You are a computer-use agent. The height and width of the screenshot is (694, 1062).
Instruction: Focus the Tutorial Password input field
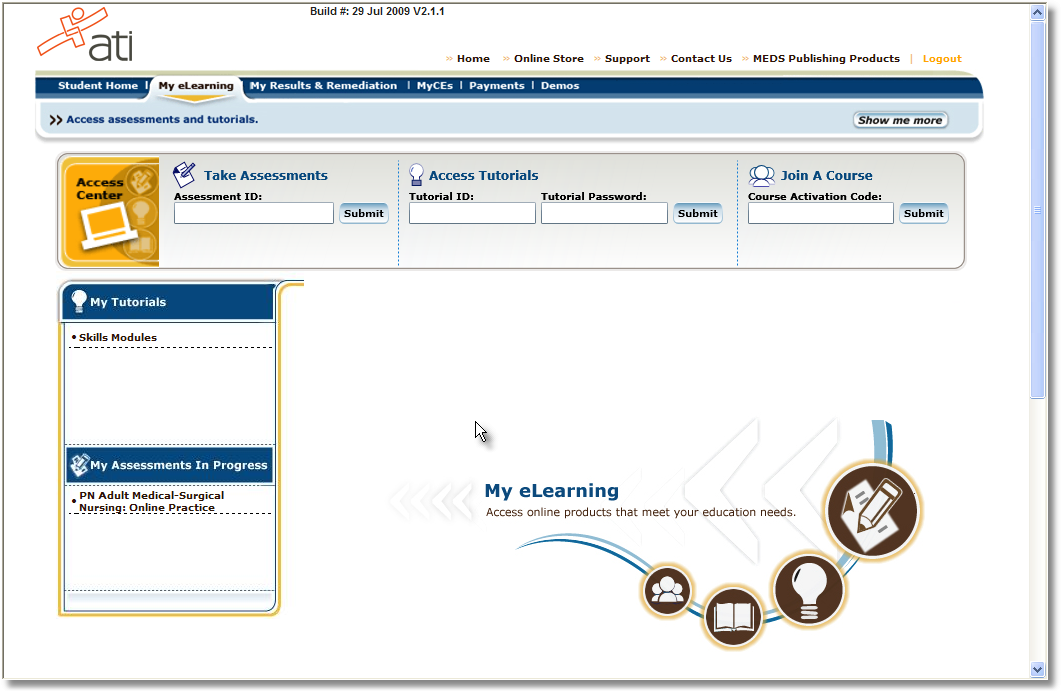[x=604, y=213]
